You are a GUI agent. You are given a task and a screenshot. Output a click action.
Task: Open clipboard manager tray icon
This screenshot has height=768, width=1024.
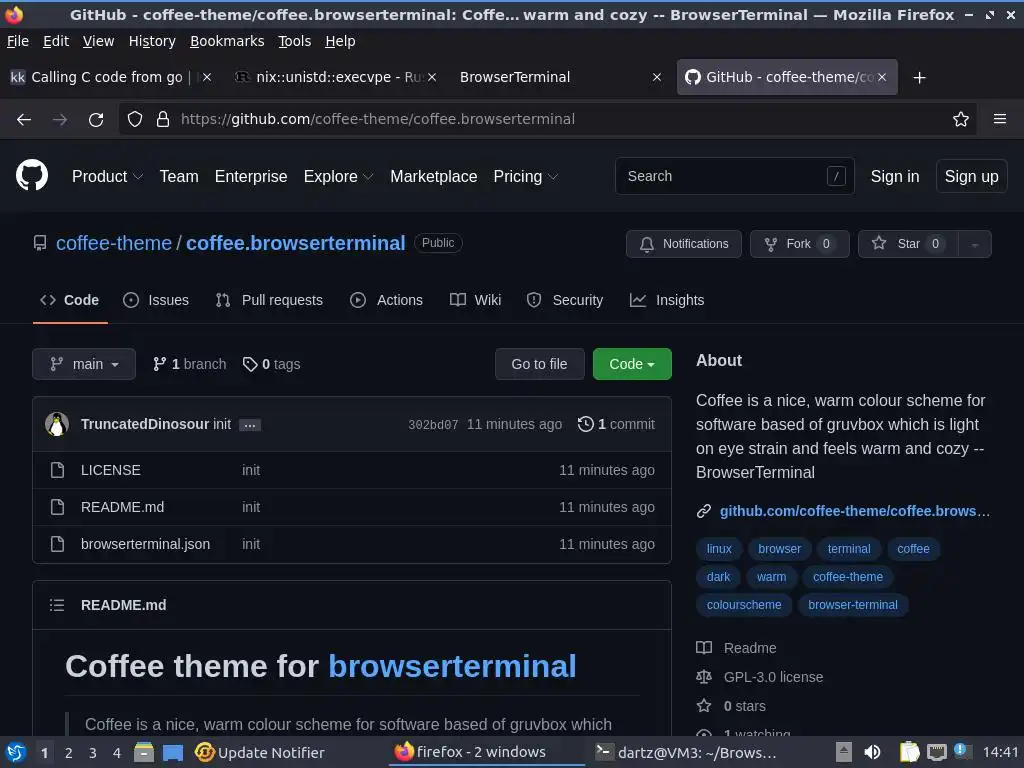[909, 752]
